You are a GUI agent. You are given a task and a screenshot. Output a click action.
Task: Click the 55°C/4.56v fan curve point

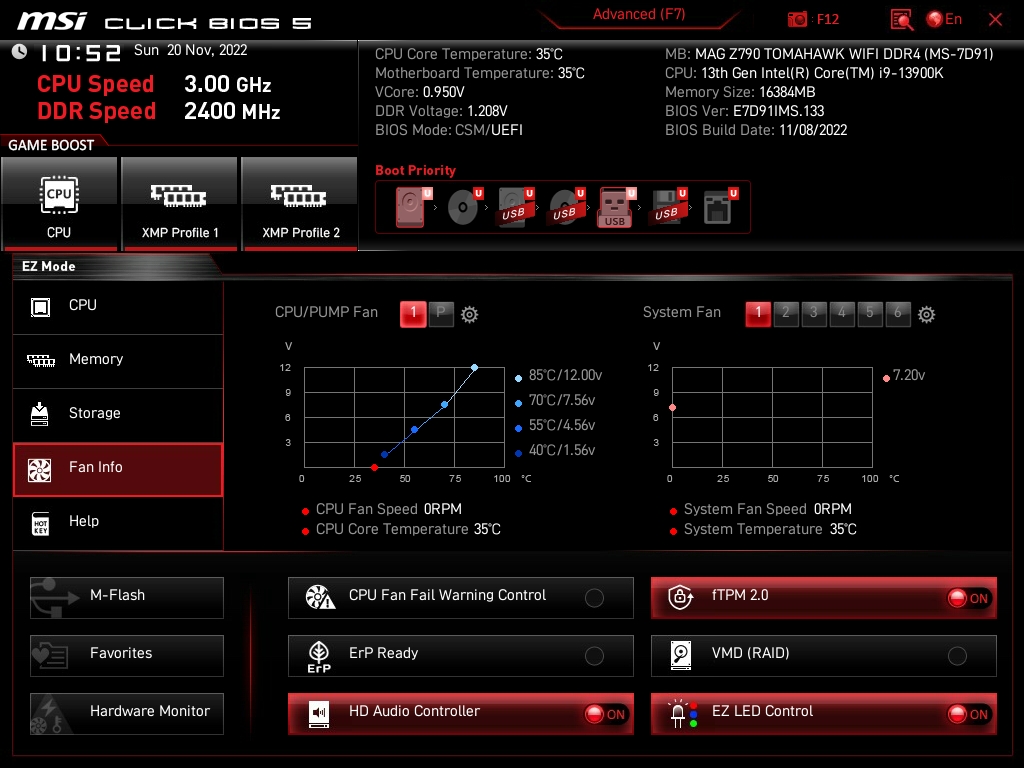pyautogui.click(x=415, y=430)
